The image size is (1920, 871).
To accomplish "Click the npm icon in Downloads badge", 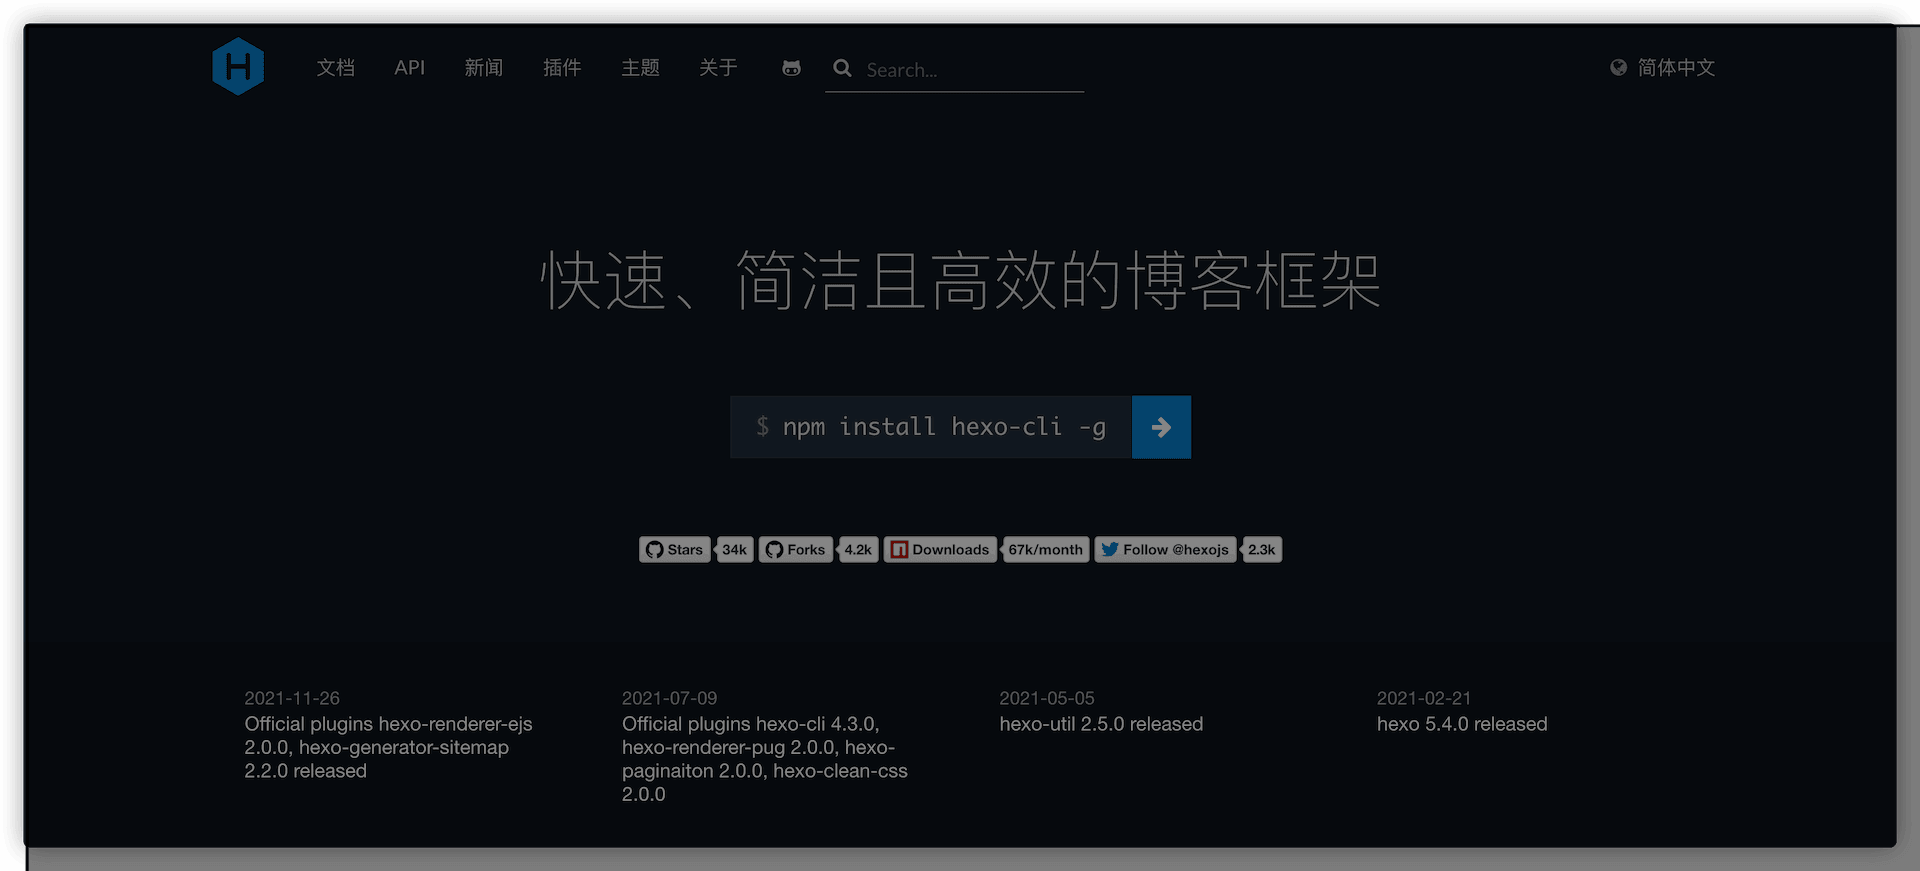I will [899, 550].
